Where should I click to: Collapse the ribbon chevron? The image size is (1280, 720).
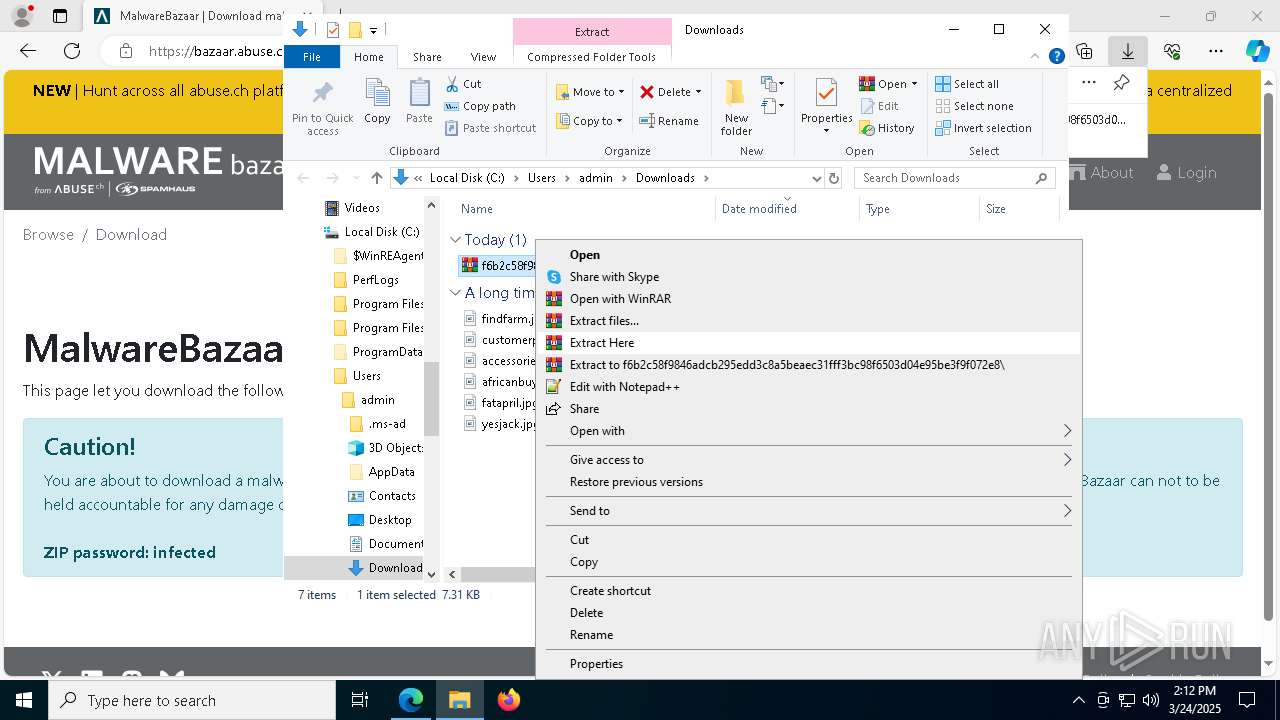1036,57
